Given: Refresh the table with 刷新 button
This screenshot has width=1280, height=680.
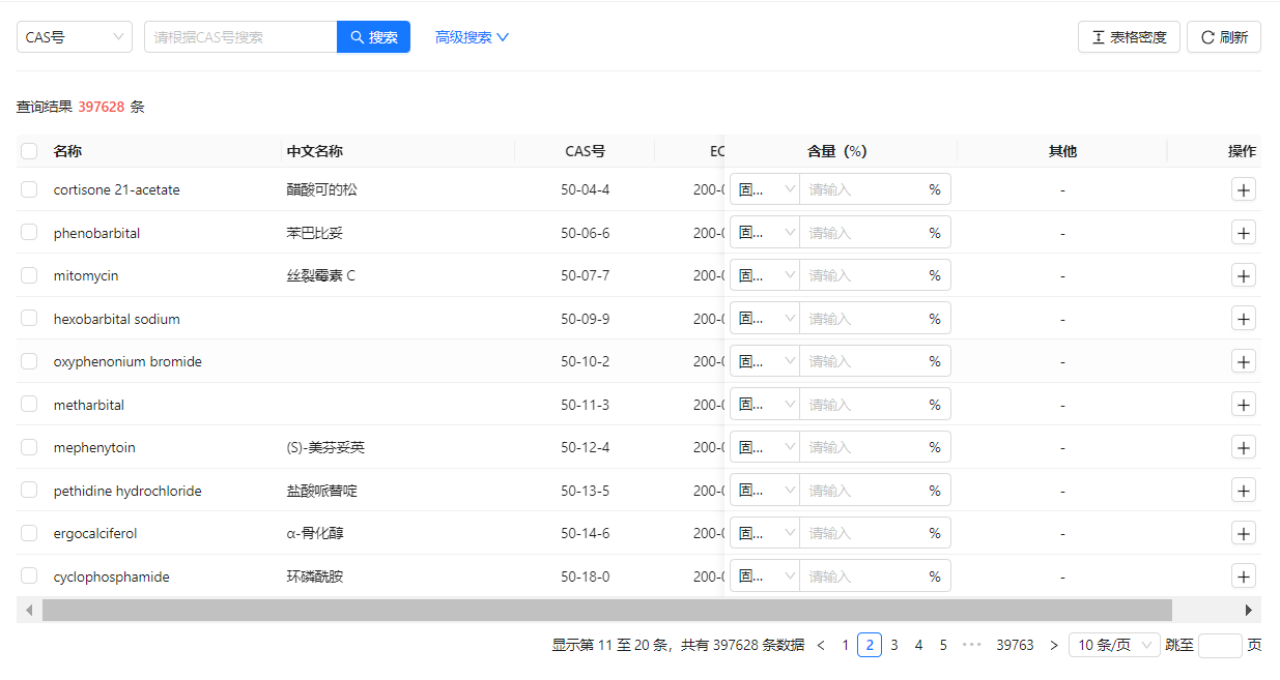Looking at the screenshot, I should 1223,37.
